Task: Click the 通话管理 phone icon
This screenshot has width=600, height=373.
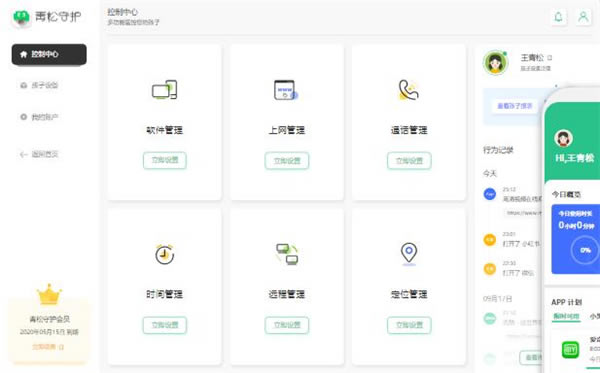Action: [409, 90]
